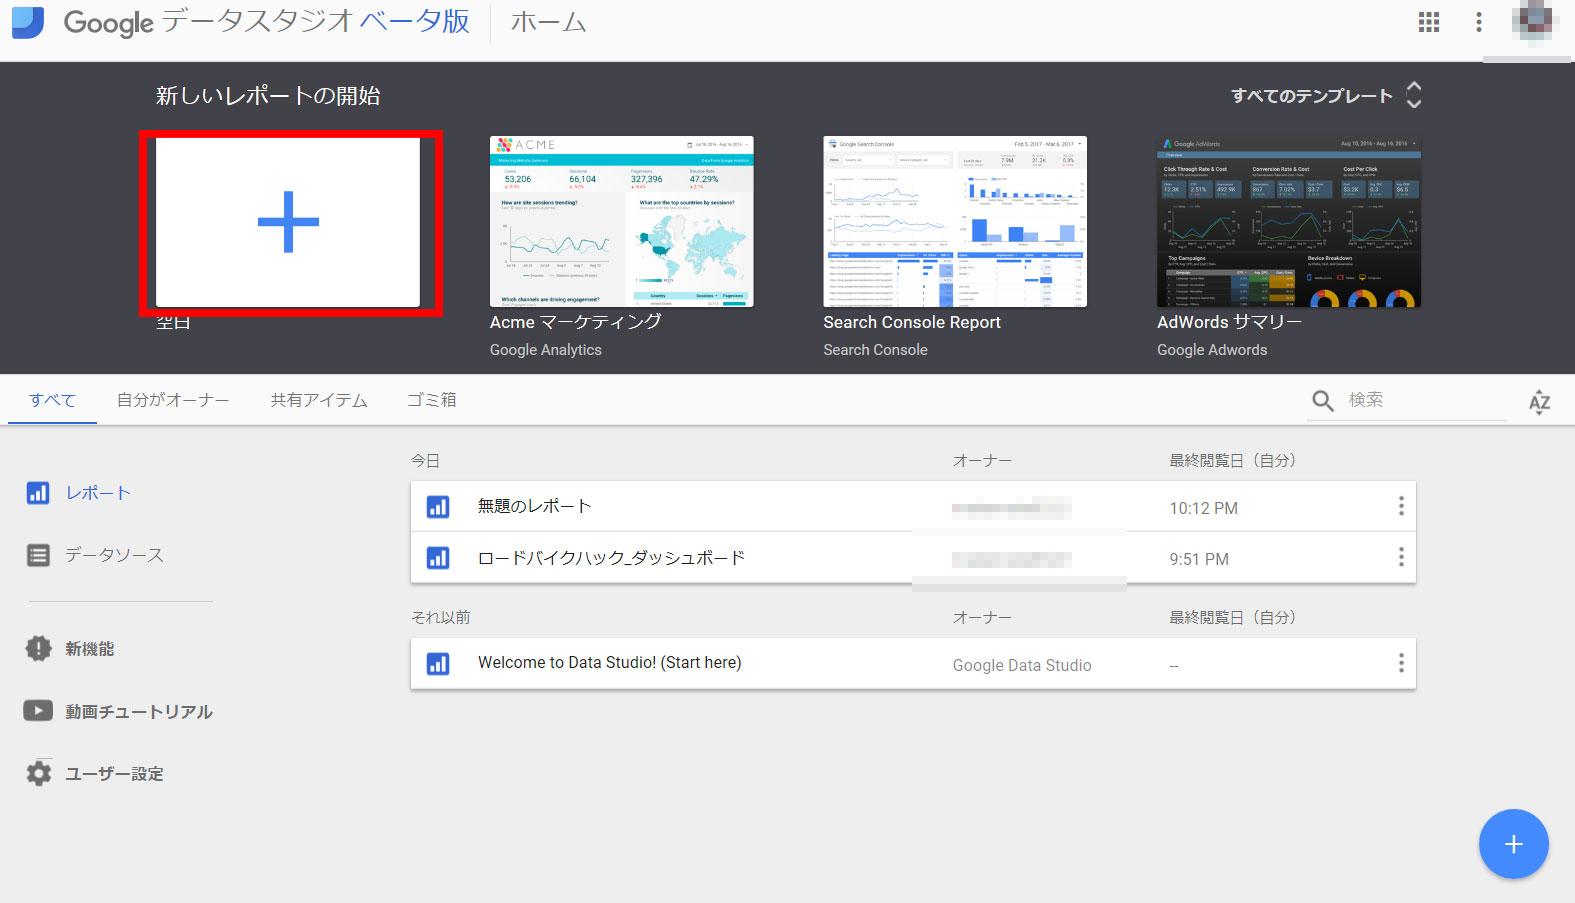Screen dimensions: 1575x903
Task: Open the Google apps grid icon
Action: tap(1429, 23)
